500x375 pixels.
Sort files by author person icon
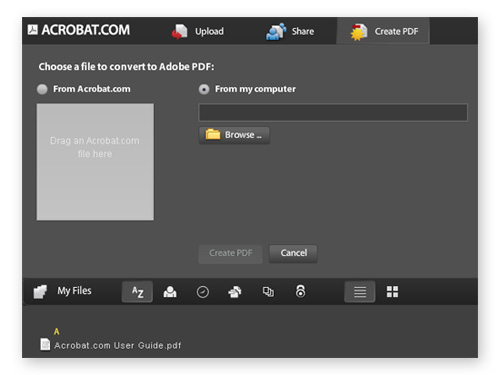click(170, 292)
